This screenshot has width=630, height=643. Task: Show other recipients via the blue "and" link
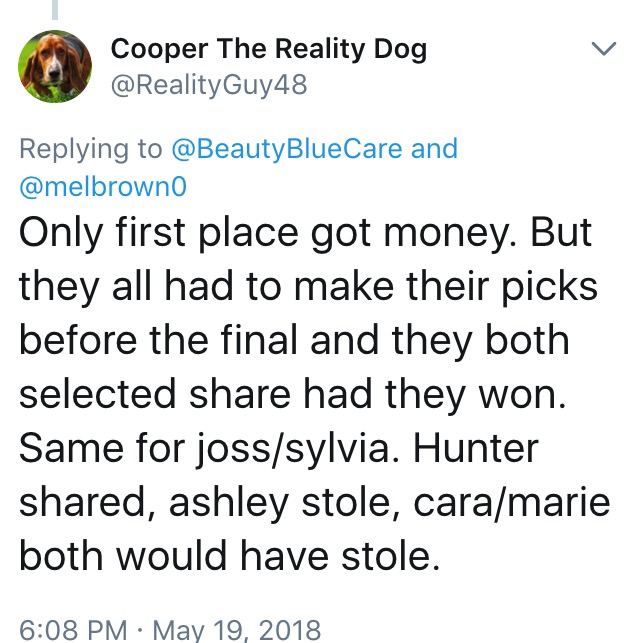point(434,148)
